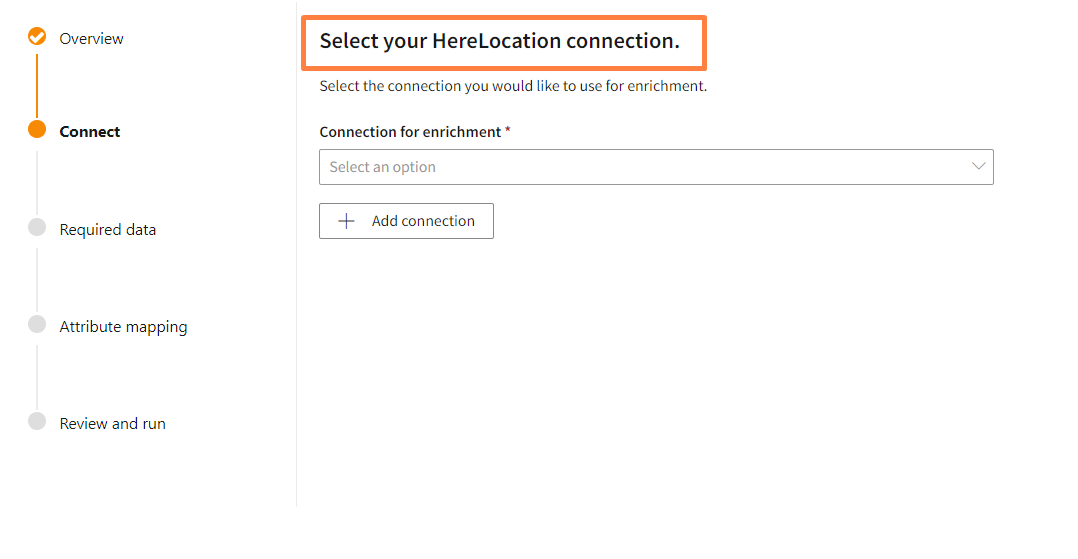Select the Connect step label
Screen dimensions: 1078x559
(90, 132)
